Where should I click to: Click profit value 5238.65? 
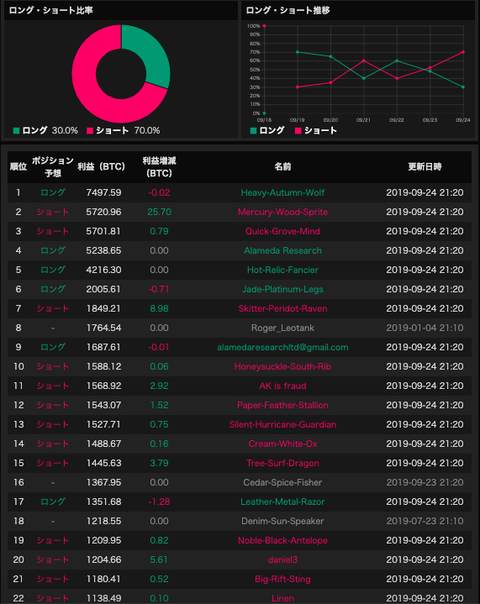[104, 250]
